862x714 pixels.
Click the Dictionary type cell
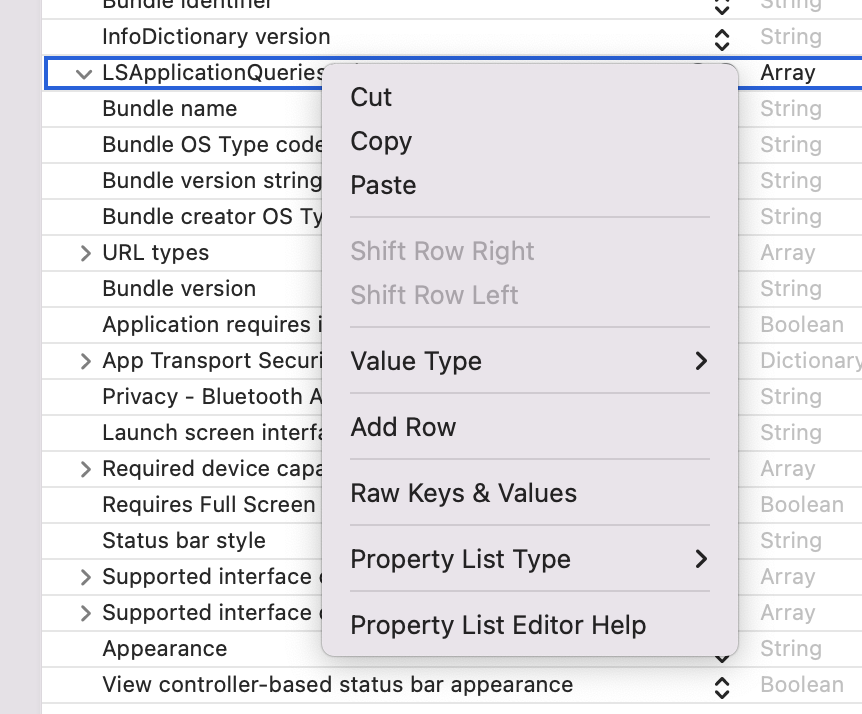(809, 361)
